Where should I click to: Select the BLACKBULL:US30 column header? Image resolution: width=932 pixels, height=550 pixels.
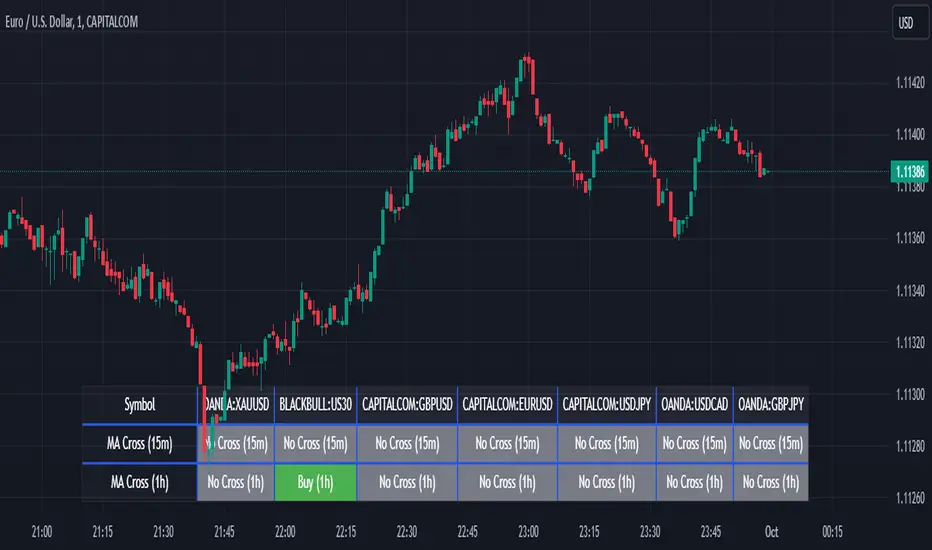click(x=315, y=405)
